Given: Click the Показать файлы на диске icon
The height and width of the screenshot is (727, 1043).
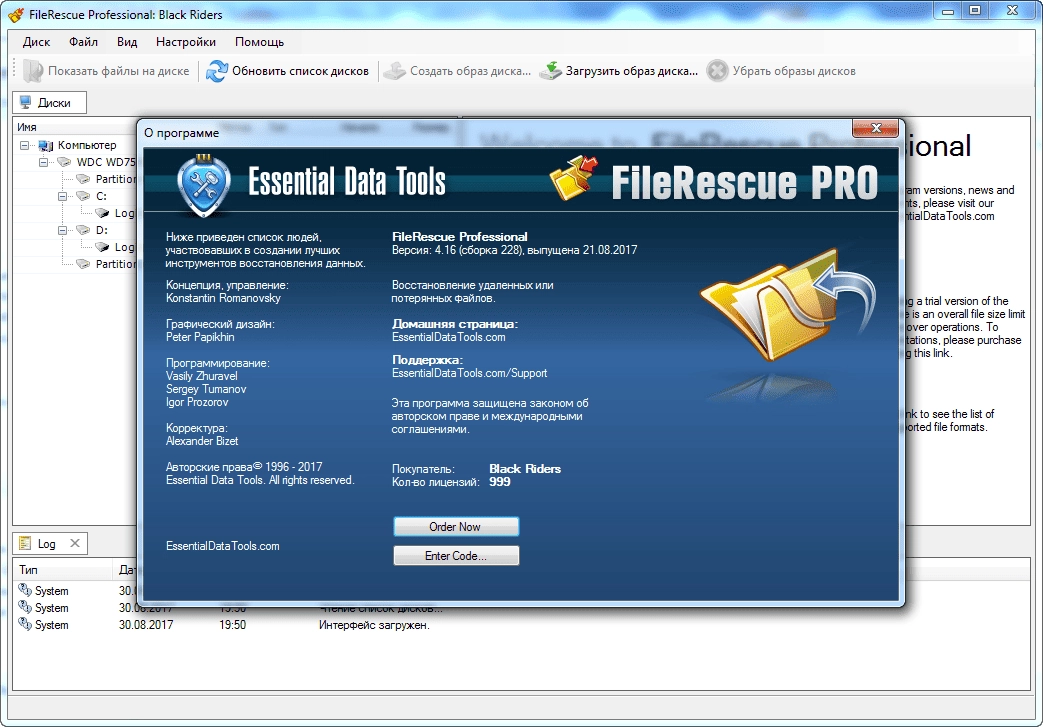Looking at the screenshot, I should pyautogui.click(x=33, y=71).
